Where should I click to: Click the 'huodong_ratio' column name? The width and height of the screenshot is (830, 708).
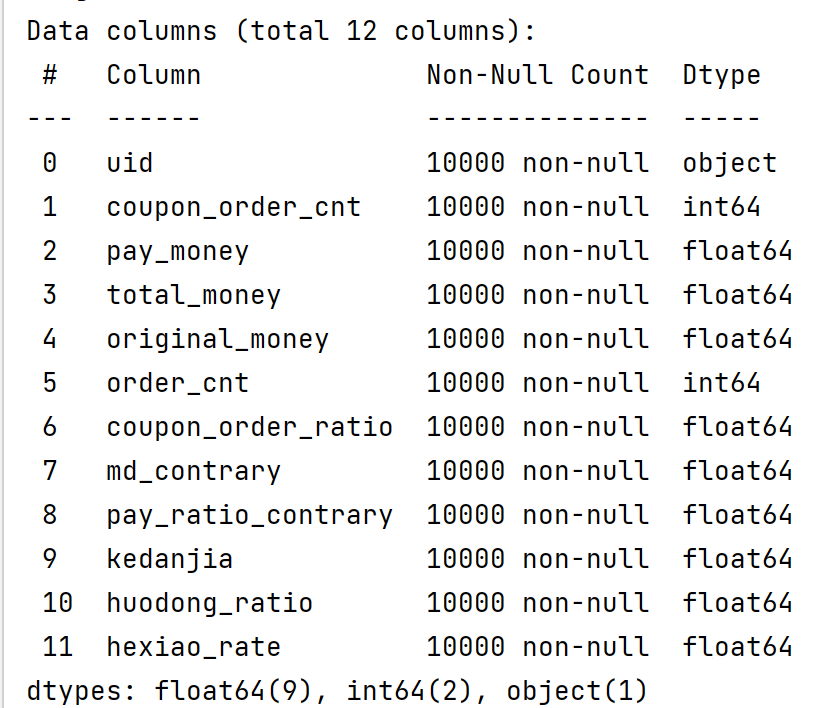click(209, 603)
